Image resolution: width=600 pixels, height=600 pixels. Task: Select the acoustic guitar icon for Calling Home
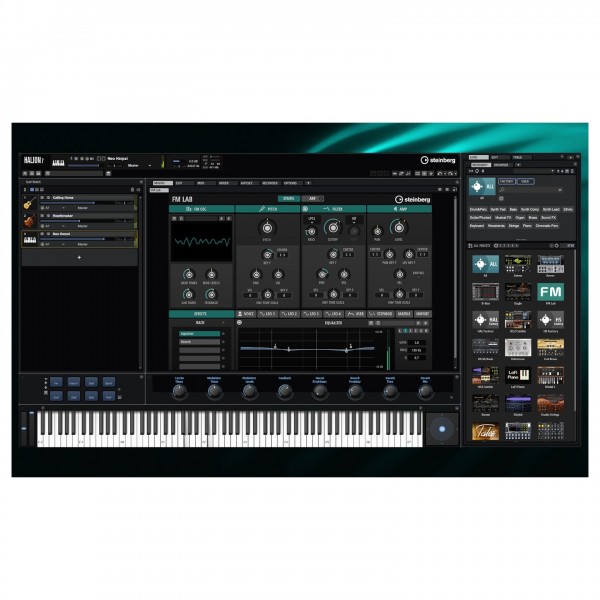click(29, 202)
